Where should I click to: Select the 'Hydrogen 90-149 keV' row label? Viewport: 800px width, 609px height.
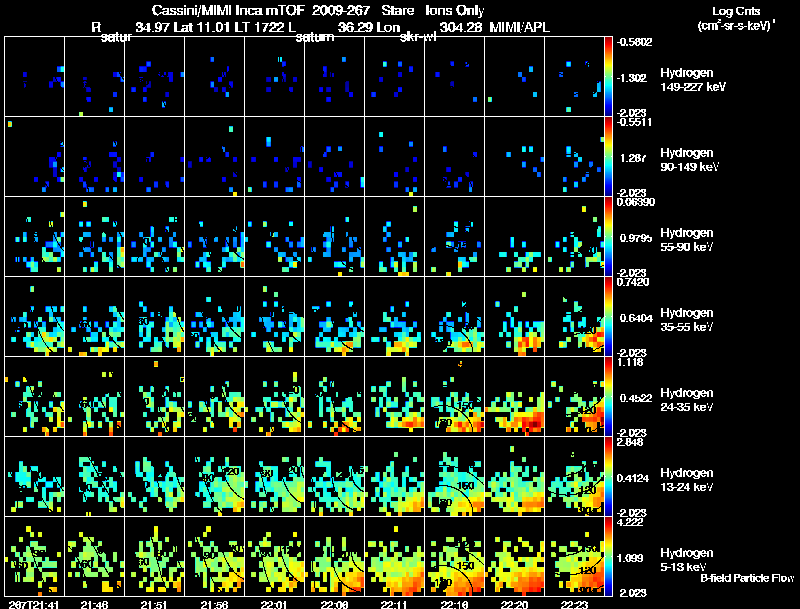point(690,160)
